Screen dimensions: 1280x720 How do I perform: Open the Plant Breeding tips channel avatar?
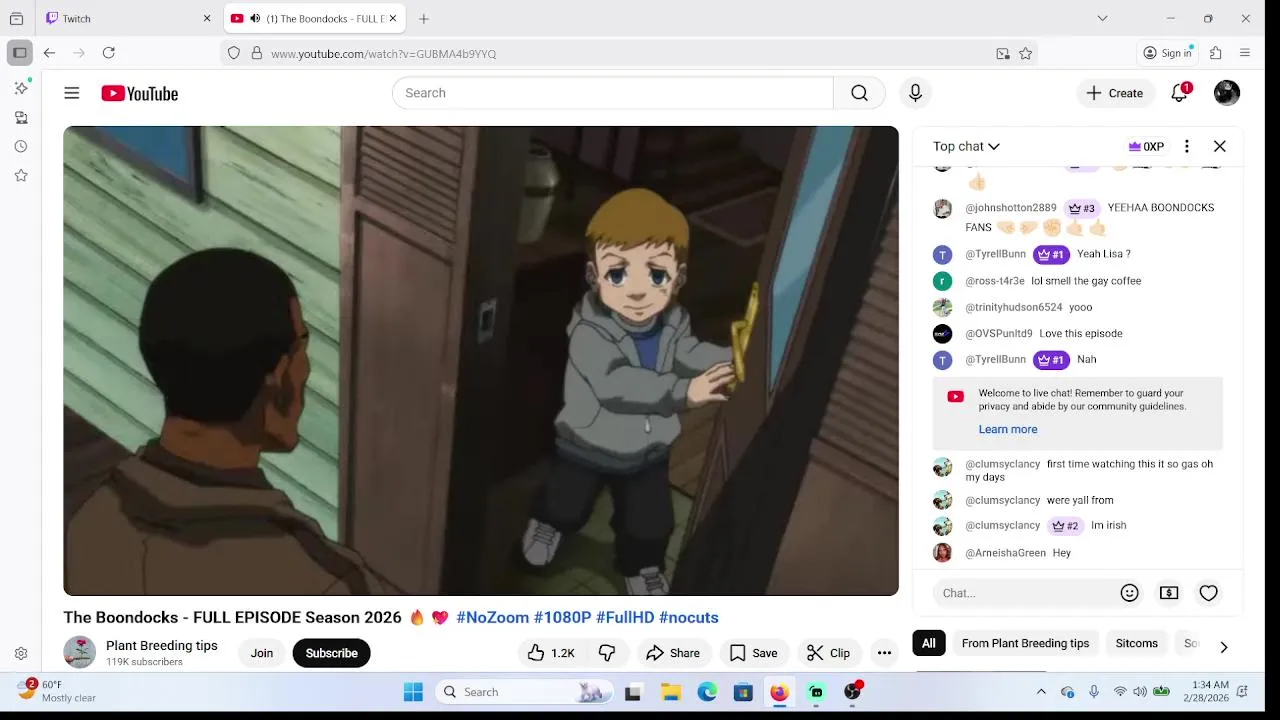pyautogui.click(x=79, y=653)
